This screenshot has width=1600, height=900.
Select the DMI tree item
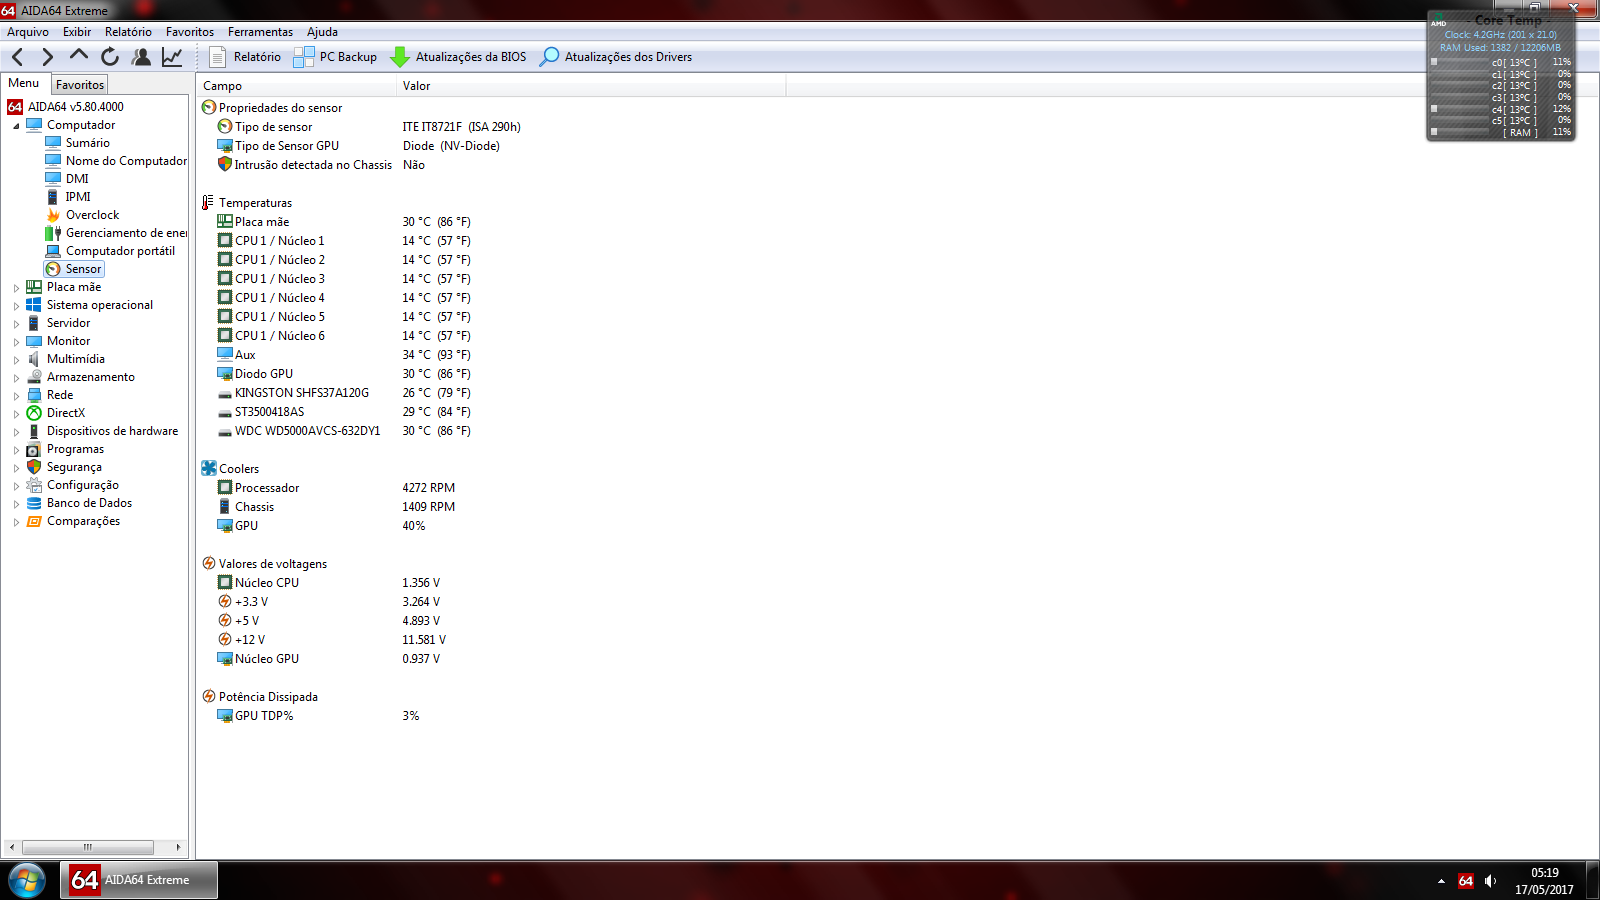[x=77, y=179]
